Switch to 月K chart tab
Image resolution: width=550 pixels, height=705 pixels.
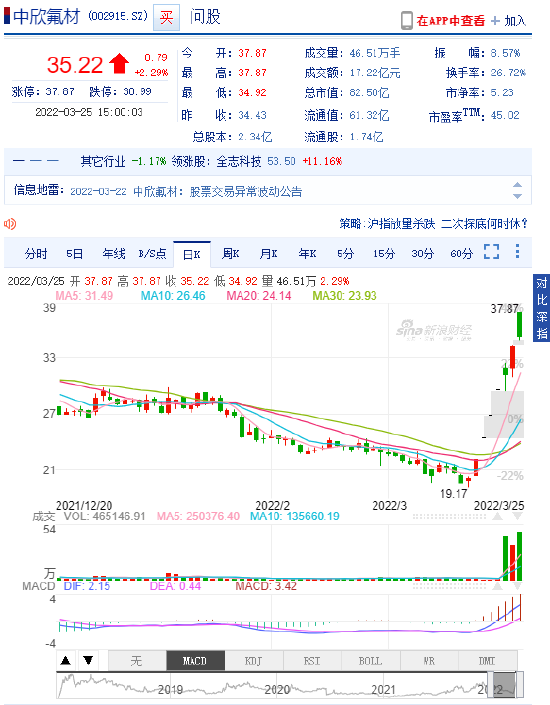click(x=268, y=254)
